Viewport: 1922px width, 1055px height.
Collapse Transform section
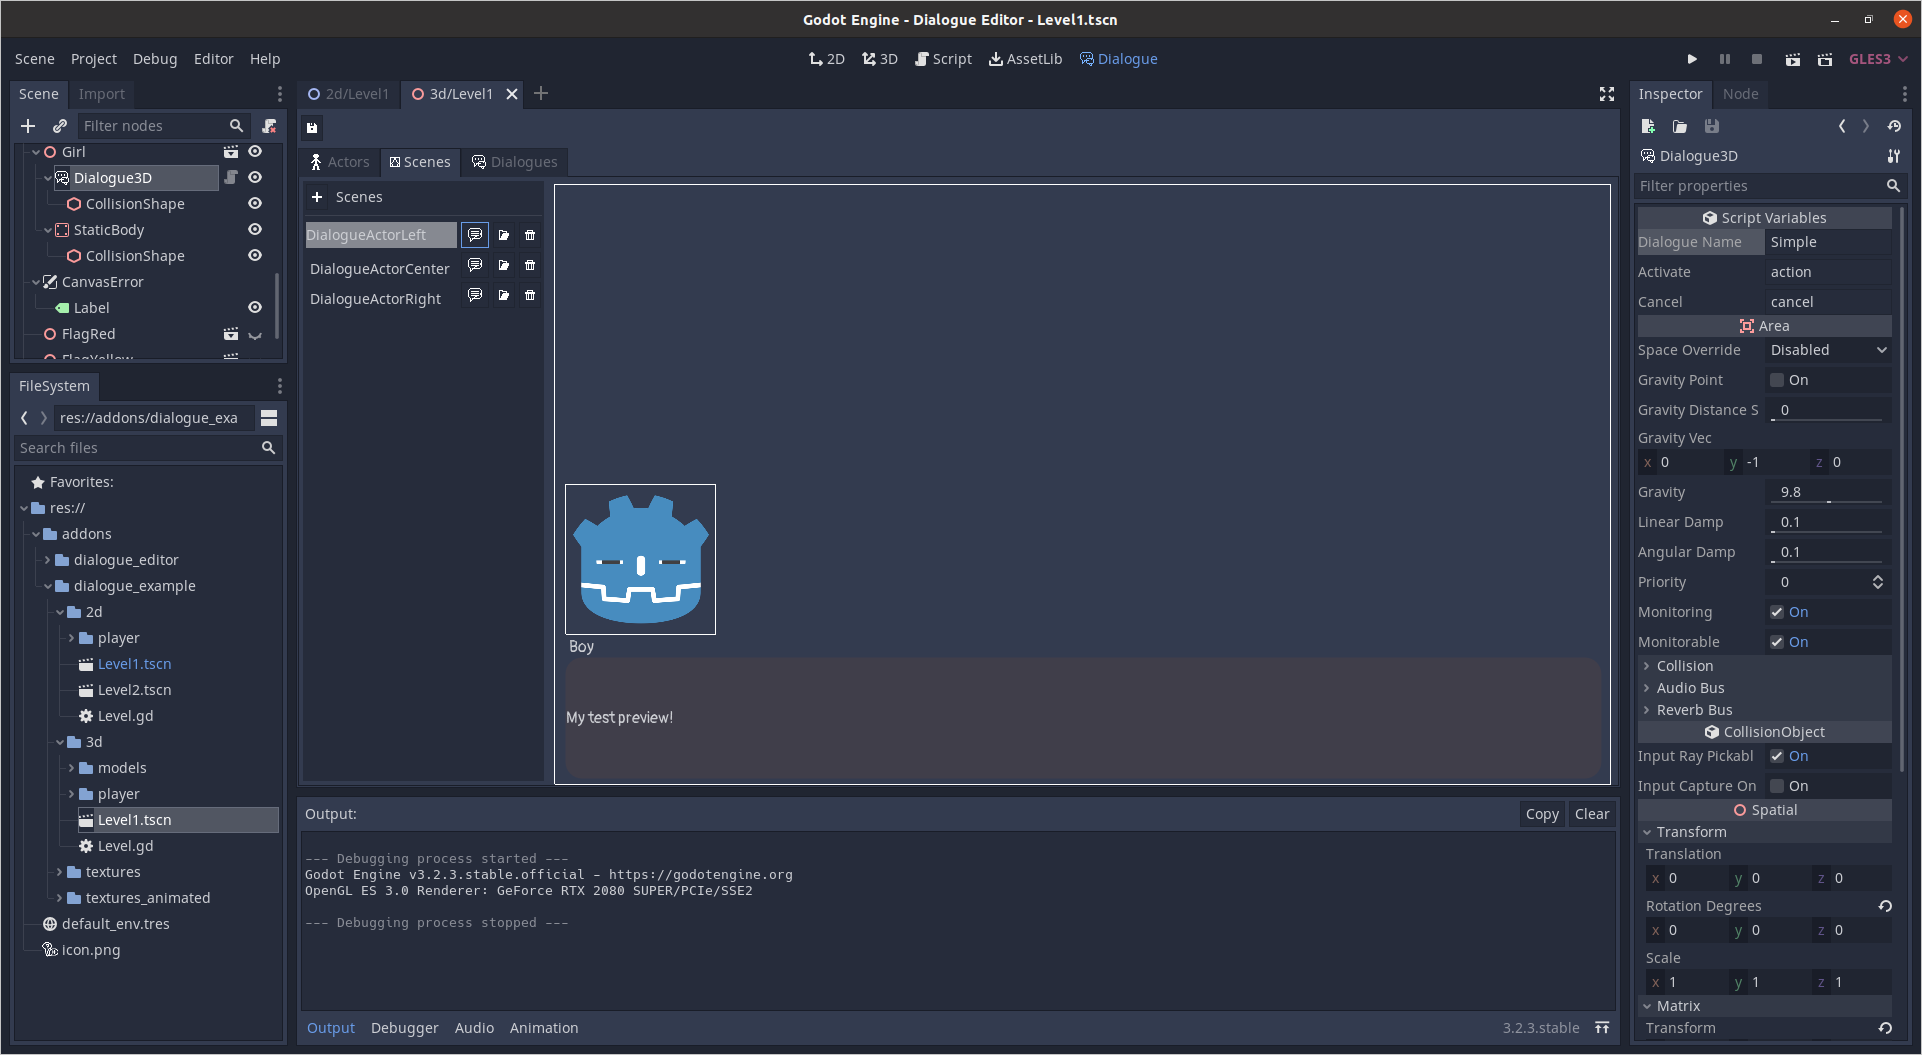pos(1764,832)
